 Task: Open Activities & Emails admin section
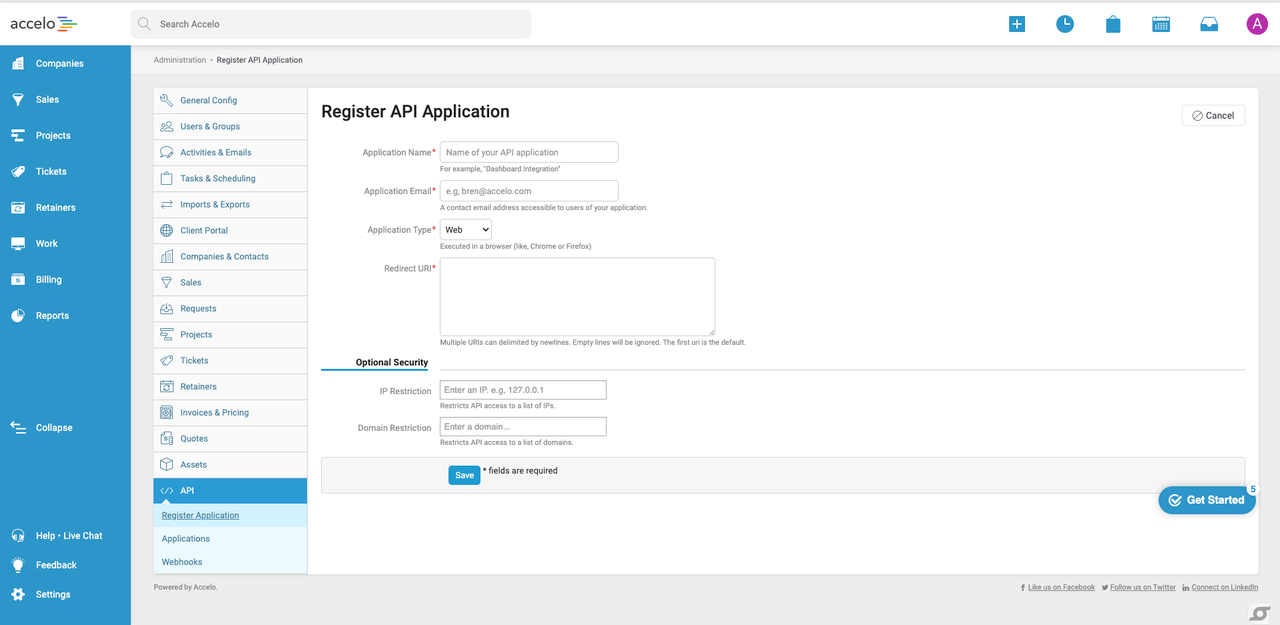[230, 152]
